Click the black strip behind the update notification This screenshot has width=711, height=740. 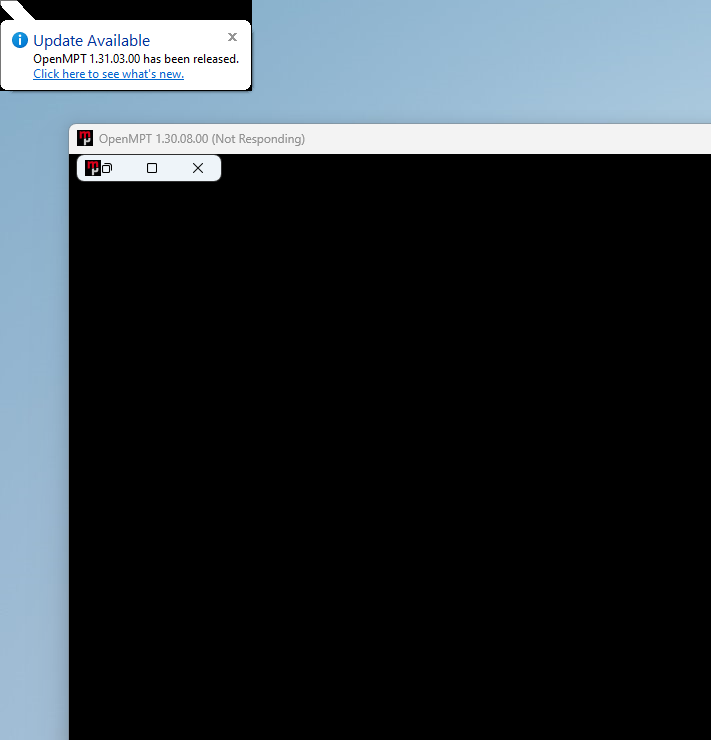pyautogui.click(x=150, y=8)
